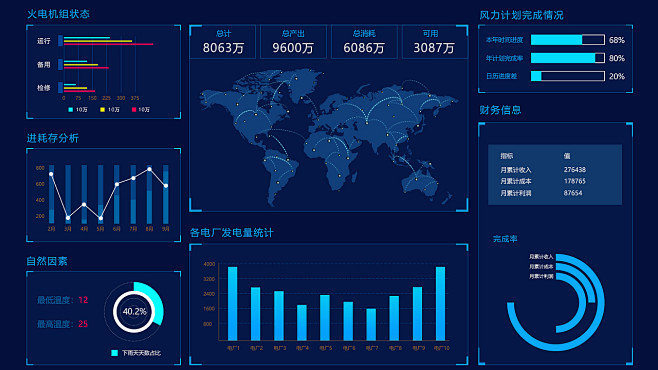This screenshot has height=370, width=658.
Task: Click the 下雨天天数占比 legend swatch
Action: point(115,353)
